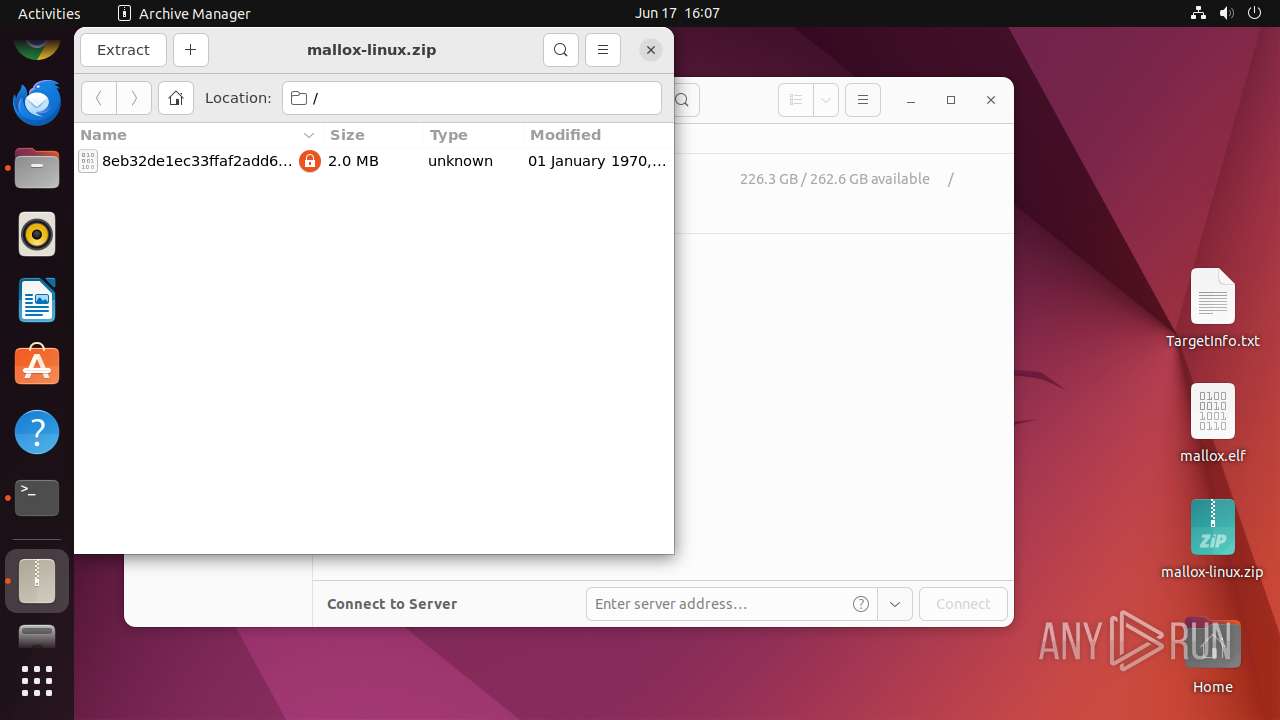Click the encrypted lock icon on file
The width and height of the screenshot is (1280, 720).
tap(310, 161)
